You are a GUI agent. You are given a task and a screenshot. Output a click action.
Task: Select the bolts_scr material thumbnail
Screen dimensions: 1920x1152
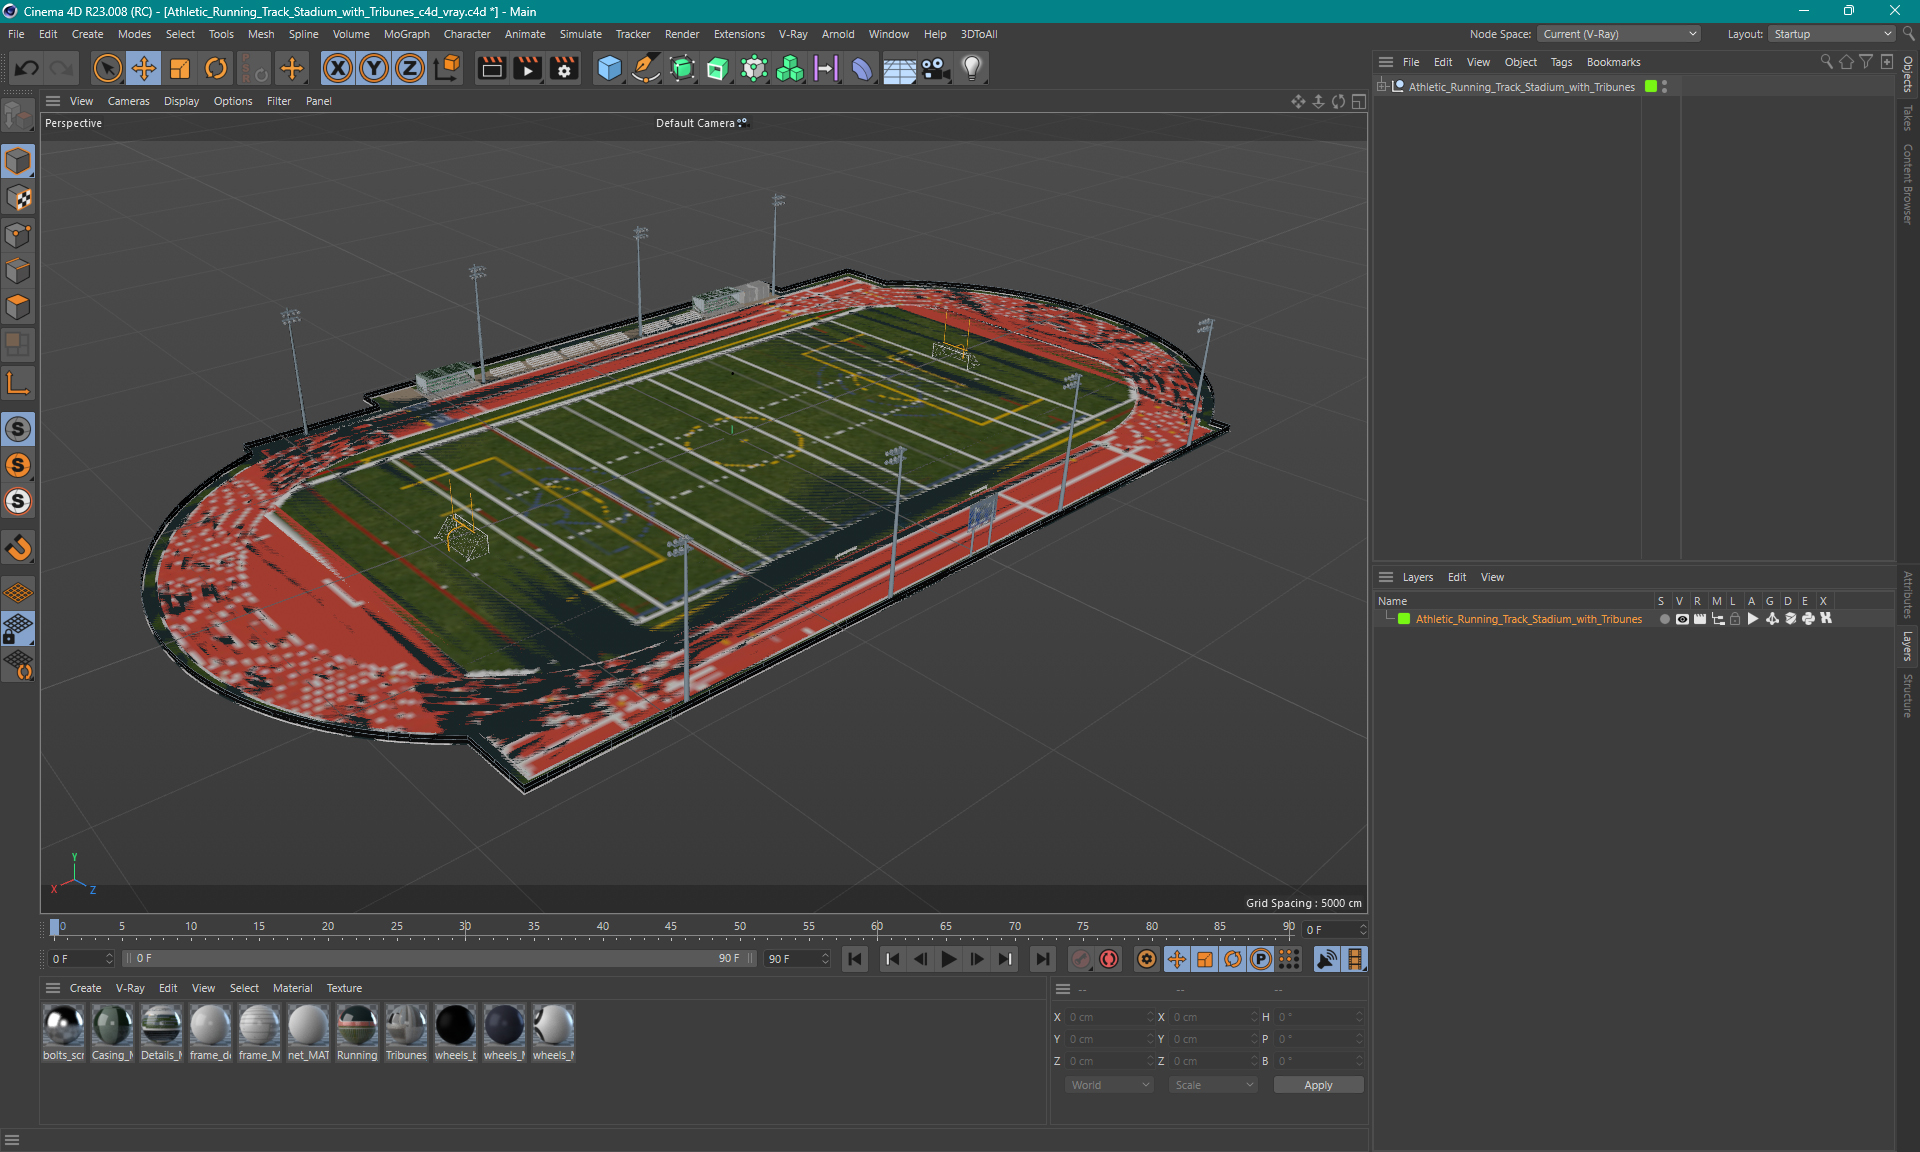(63, 1027)
